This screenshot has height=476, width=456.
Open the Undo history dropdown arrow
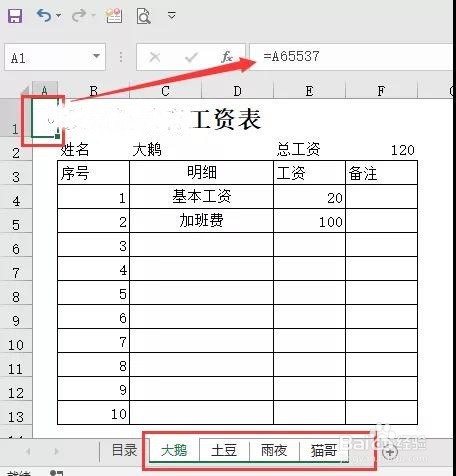coord(59,16)
